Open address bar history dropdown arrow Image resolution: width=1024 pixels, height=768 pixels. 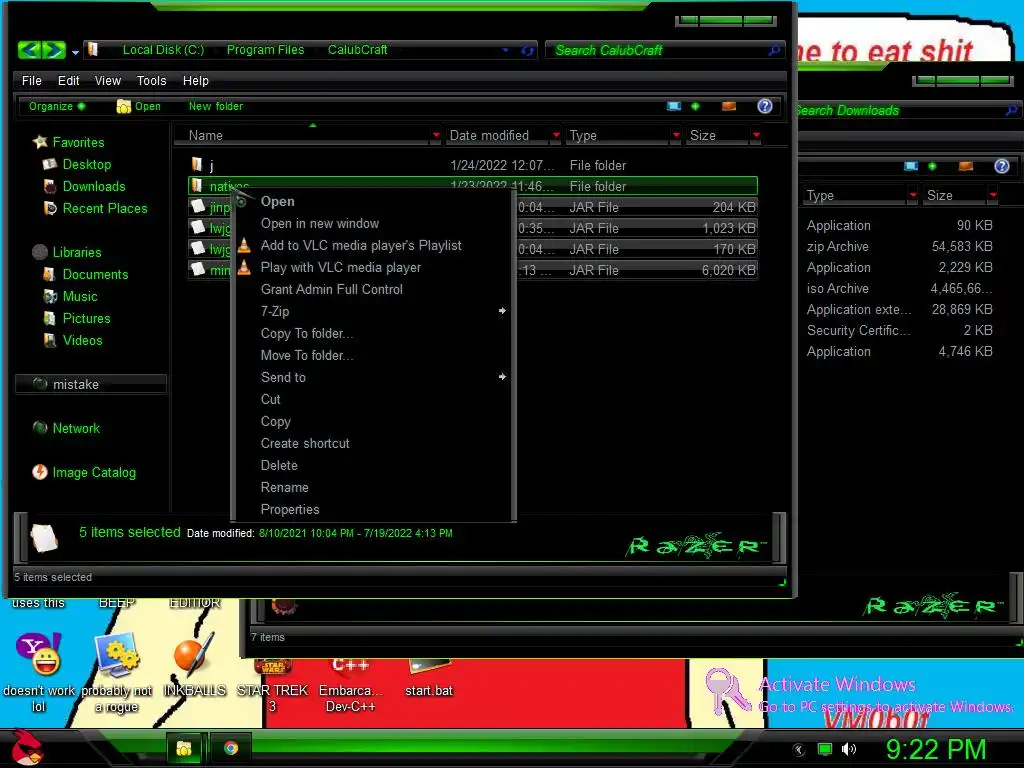click(505, 50)
